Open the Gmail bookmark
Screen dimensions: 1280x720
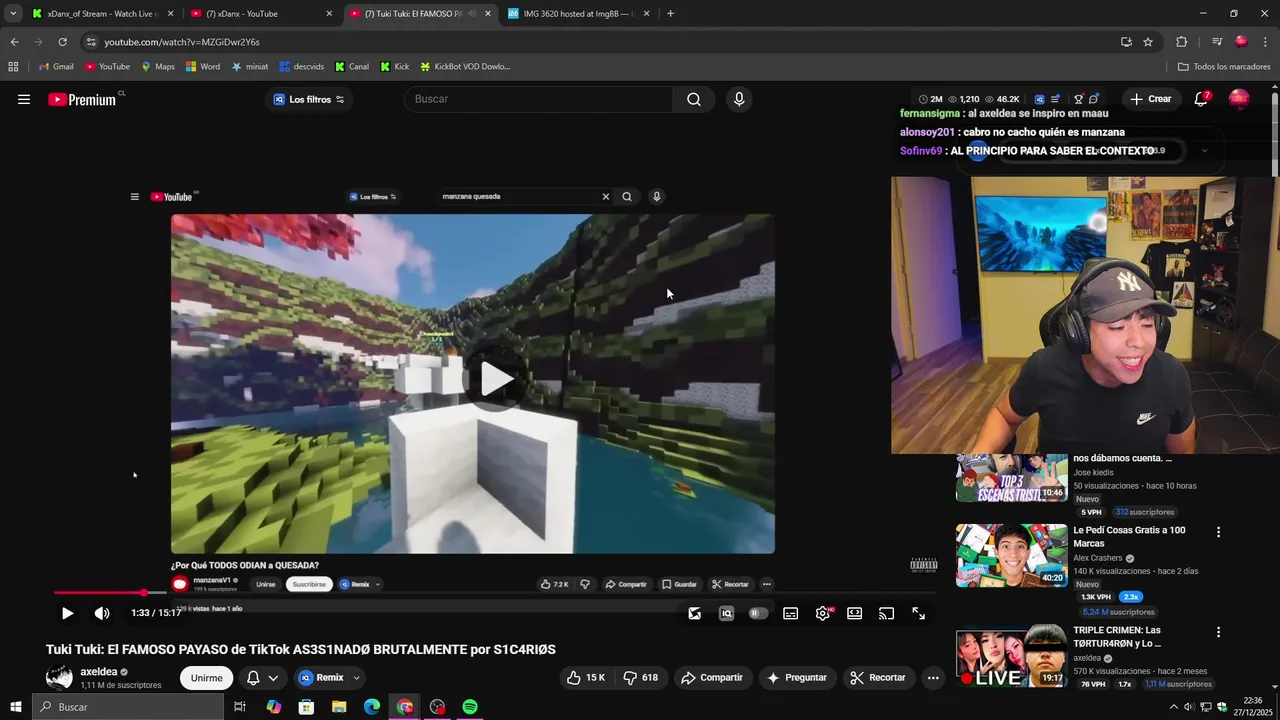(56, 67)
